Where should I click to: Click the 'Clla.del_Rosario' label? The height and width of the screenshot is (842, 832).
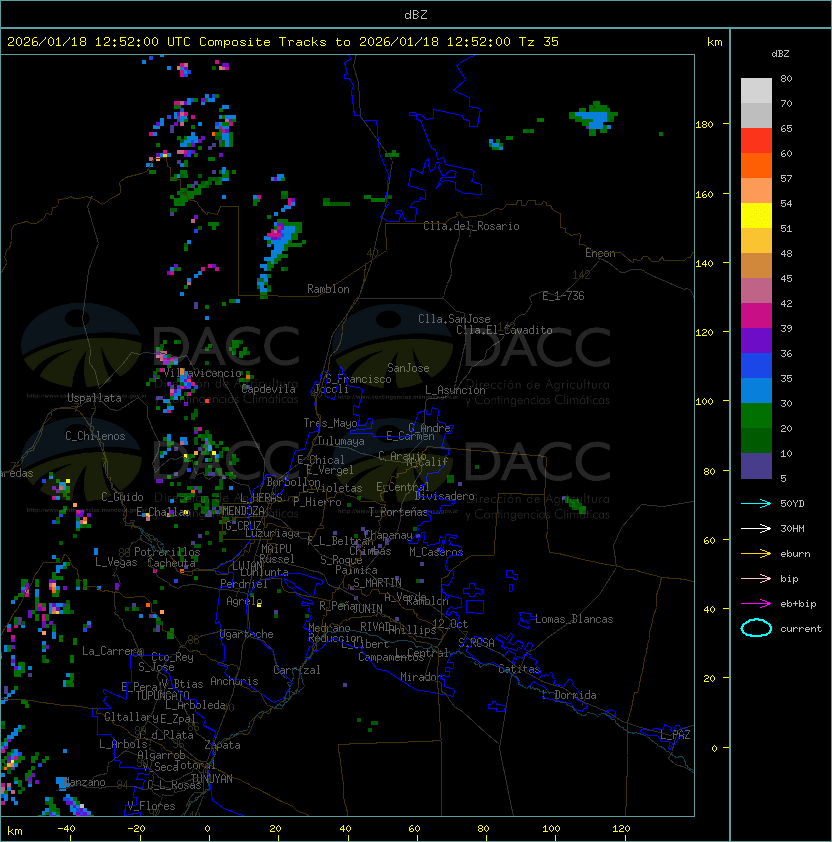tap(471, 226)
